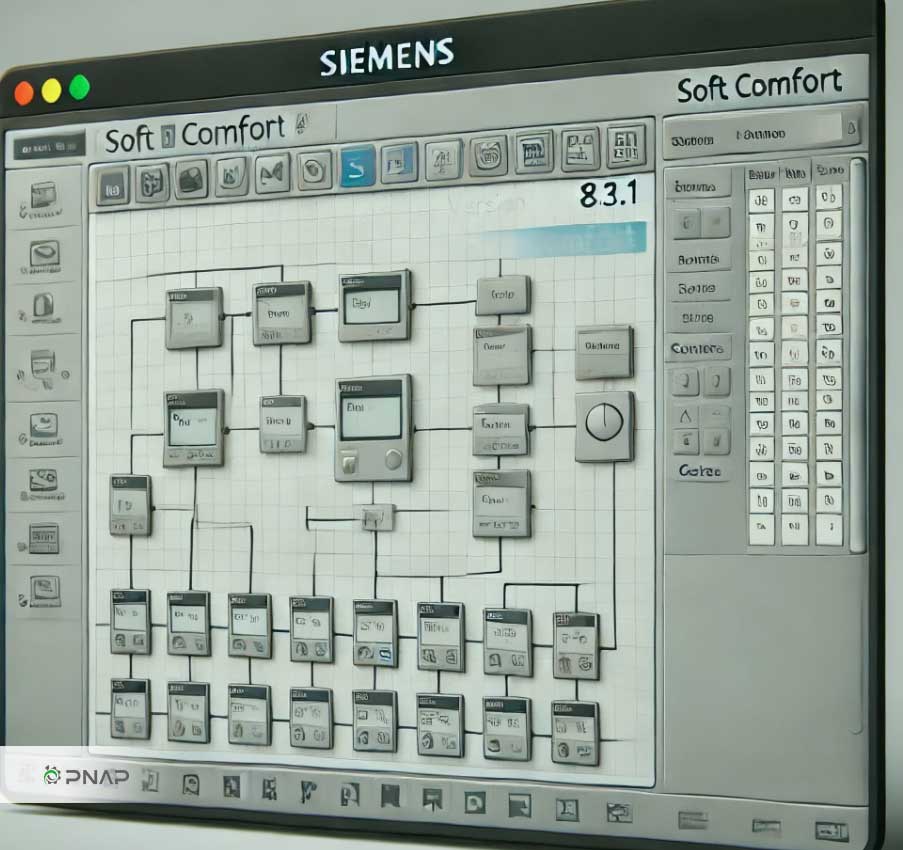
Task: Click the light-blue window icon beside the blue S
Action: (399, 164)
